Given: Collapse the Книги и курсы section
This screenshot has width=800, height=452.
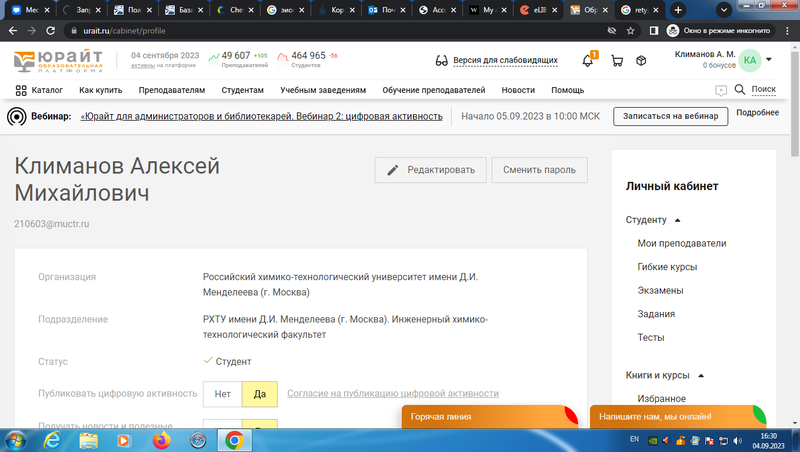Looking at the screenshot, I should (701, 375).
